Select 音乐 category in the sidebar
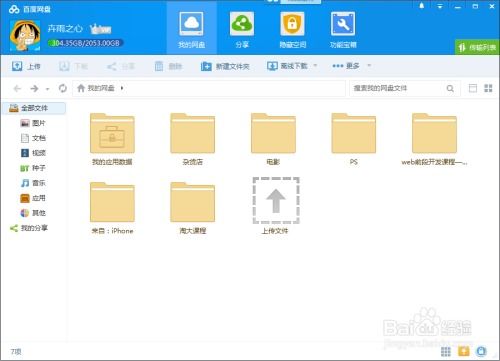 pos(33,183)
